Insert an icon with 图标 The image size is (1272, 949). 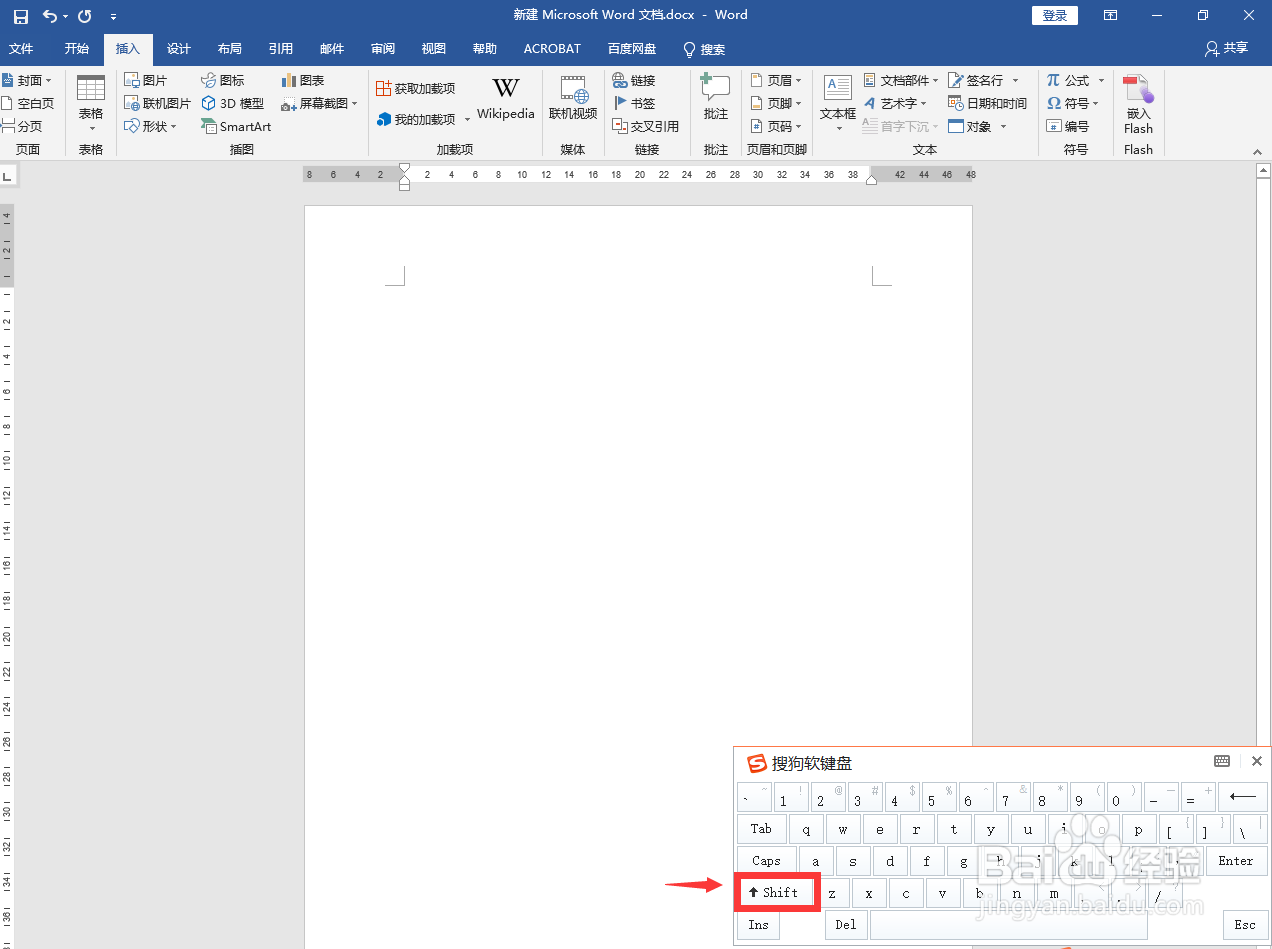click(223, 80)
